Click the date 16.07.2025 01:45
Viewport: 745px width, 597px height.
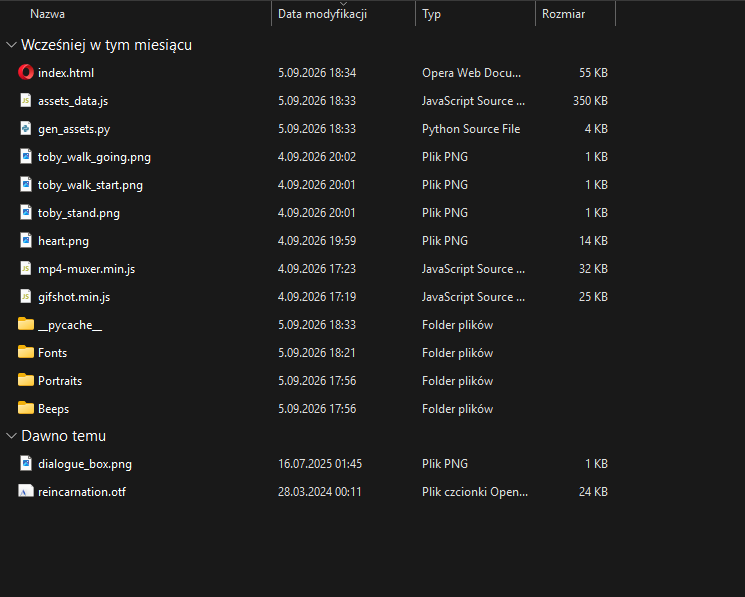pyautogui.click(x=320, y=464)
